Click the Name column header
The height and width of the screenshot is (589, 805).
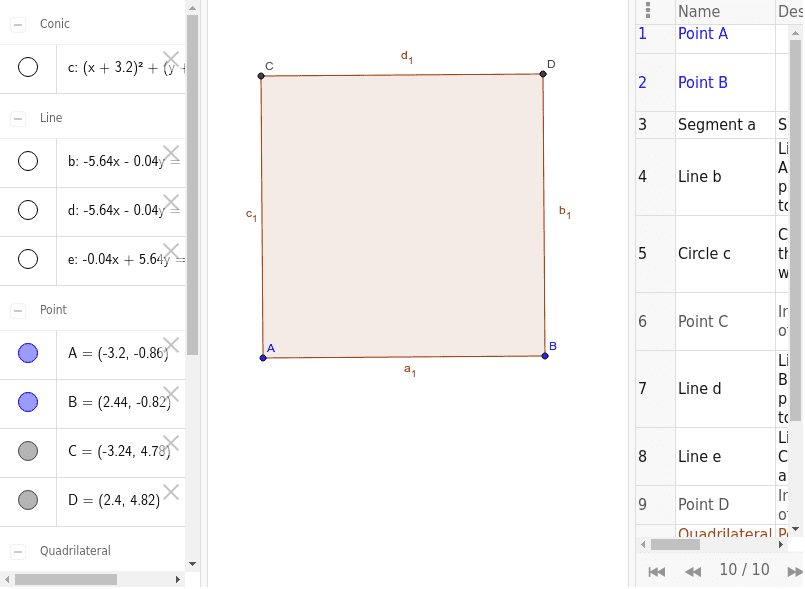pos(724,11)
